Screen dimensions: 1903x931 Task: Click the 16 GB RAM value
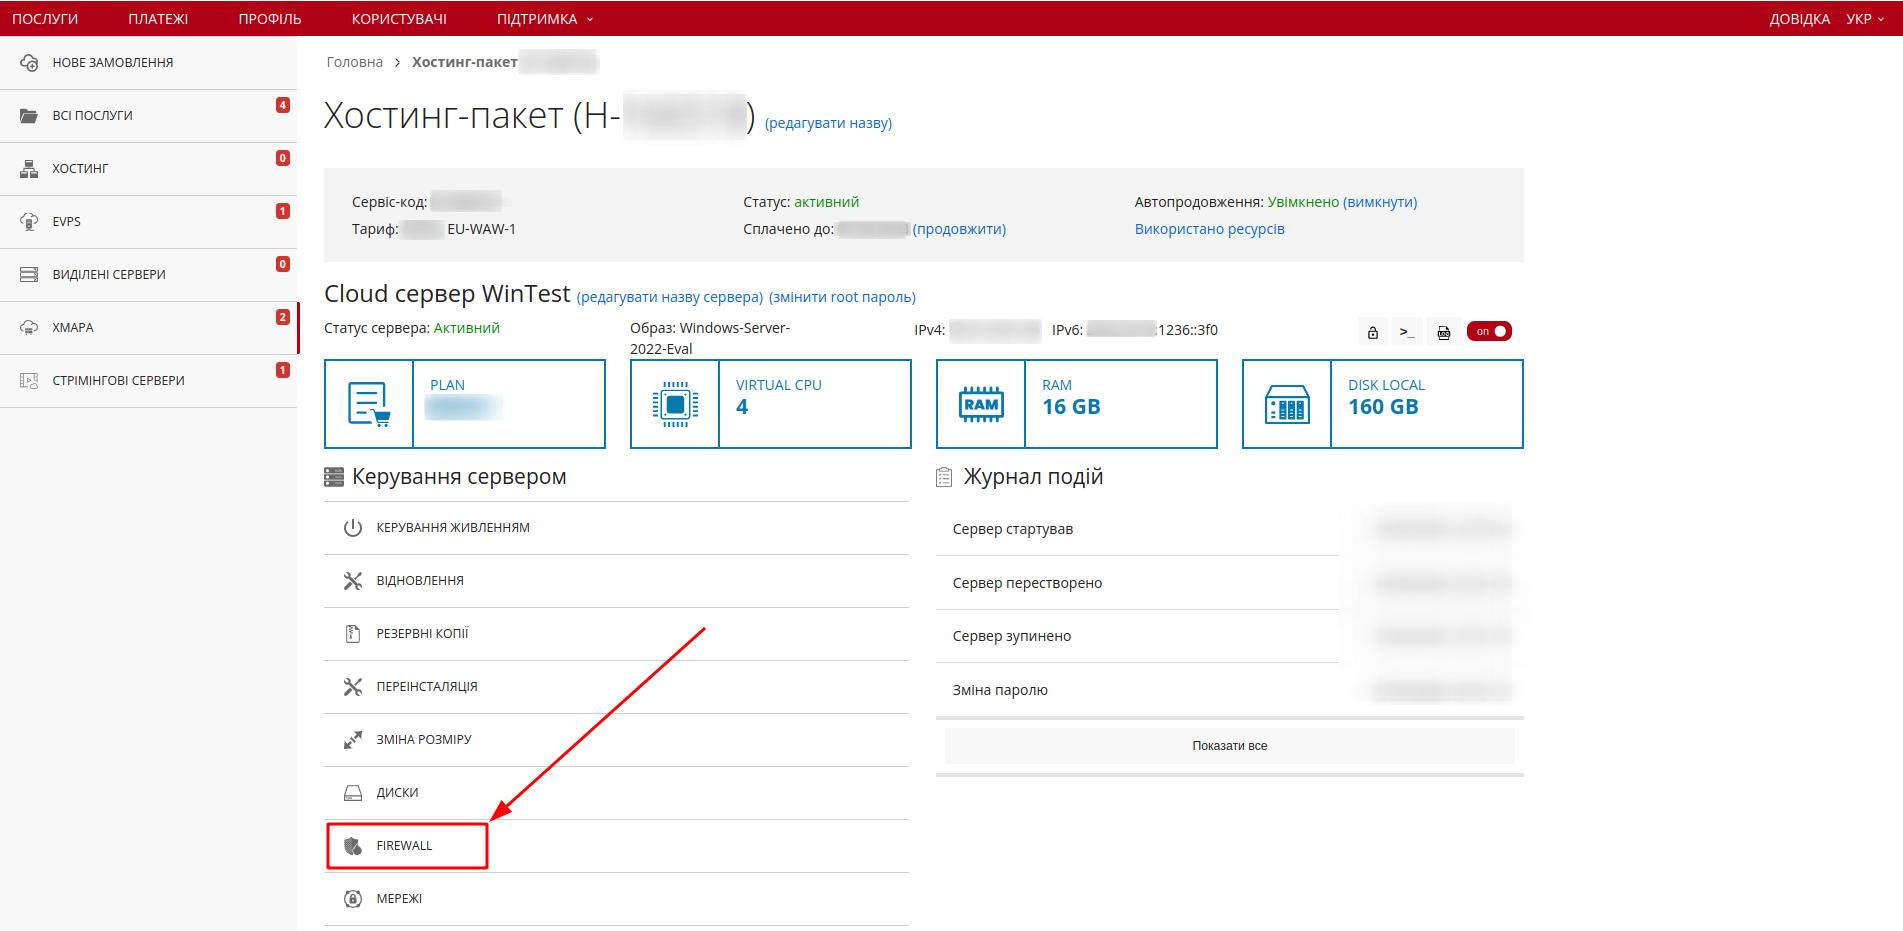pos(1071,407)
